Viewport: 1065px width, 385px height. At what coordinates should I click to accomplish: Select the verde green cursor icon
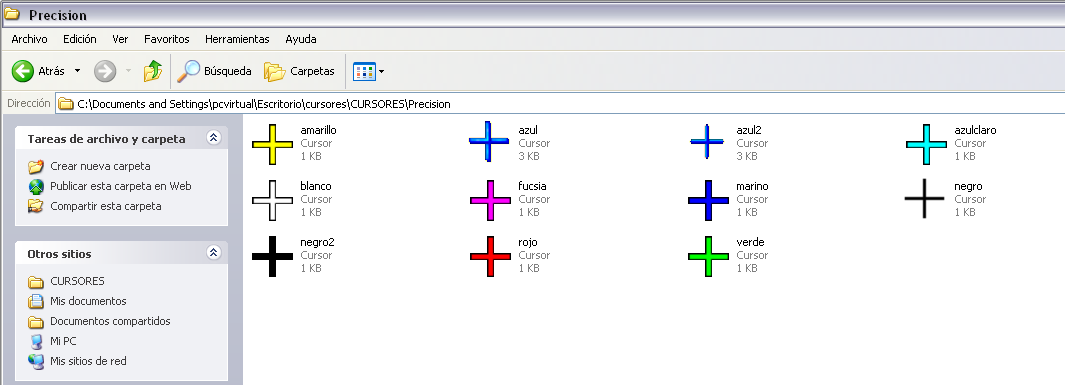click(708, 256)
